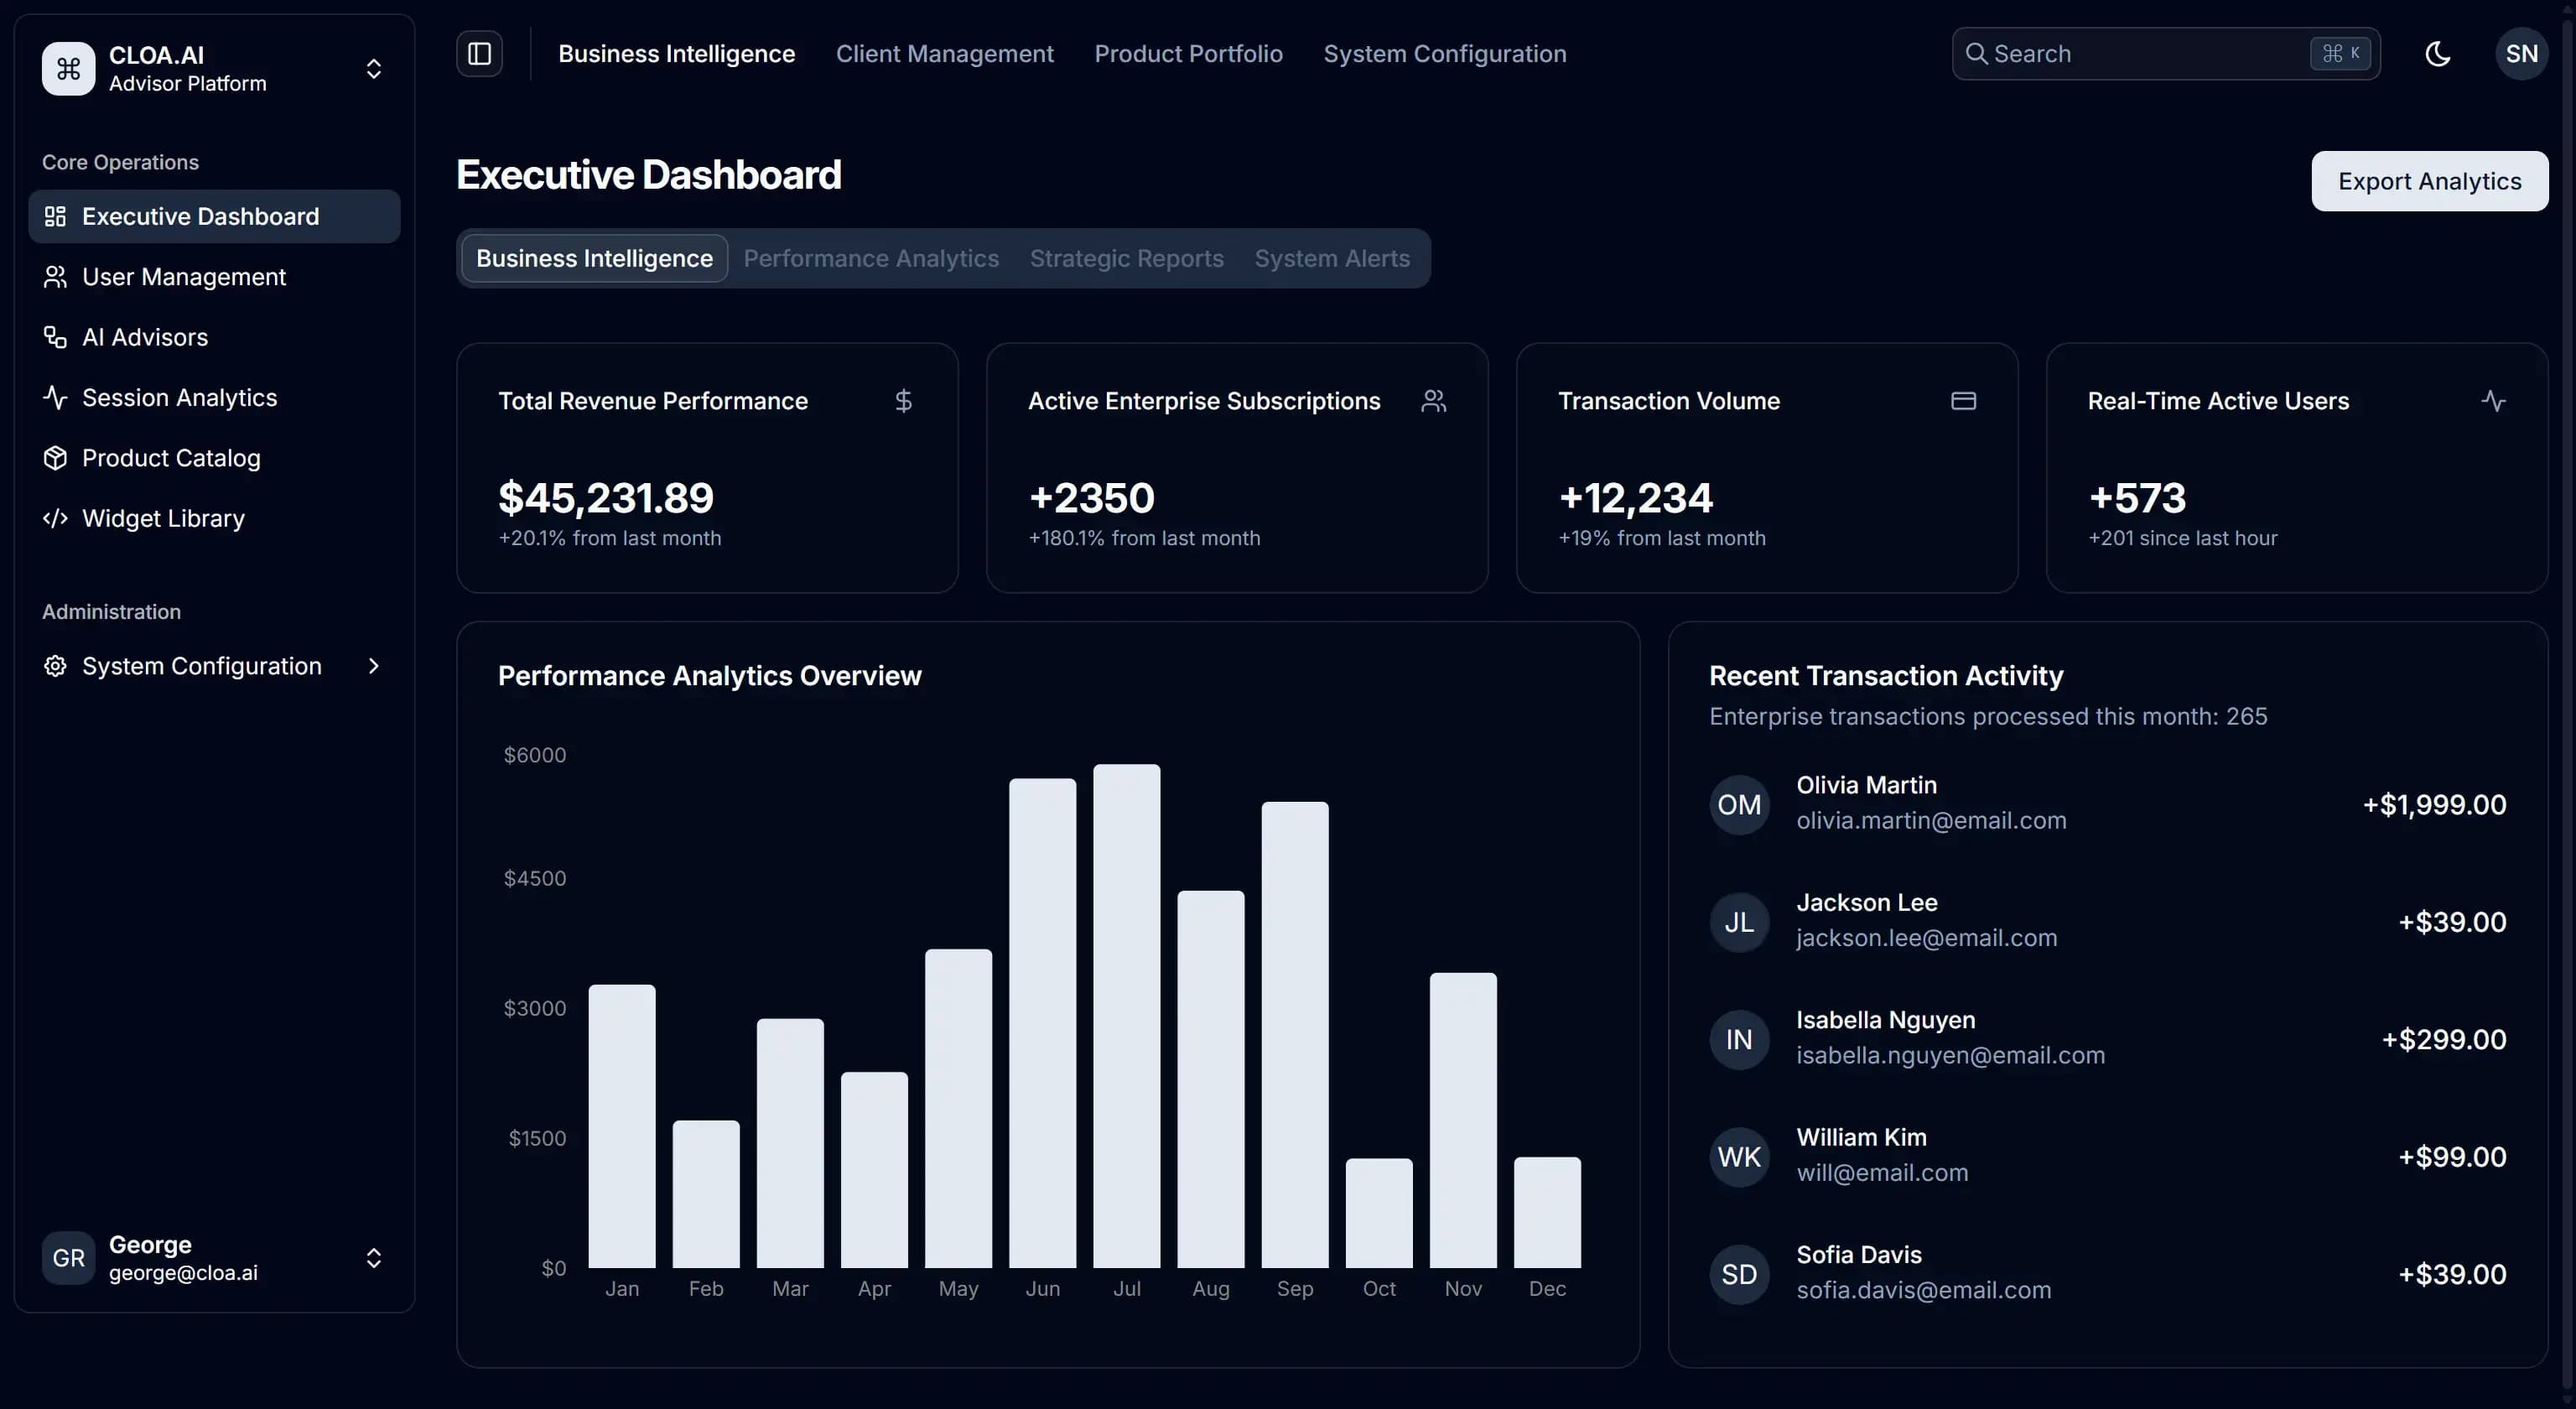Switch to Performance Analytics tab
This screenshot has height=1409, width=2576.
click(x=870, y=259)
